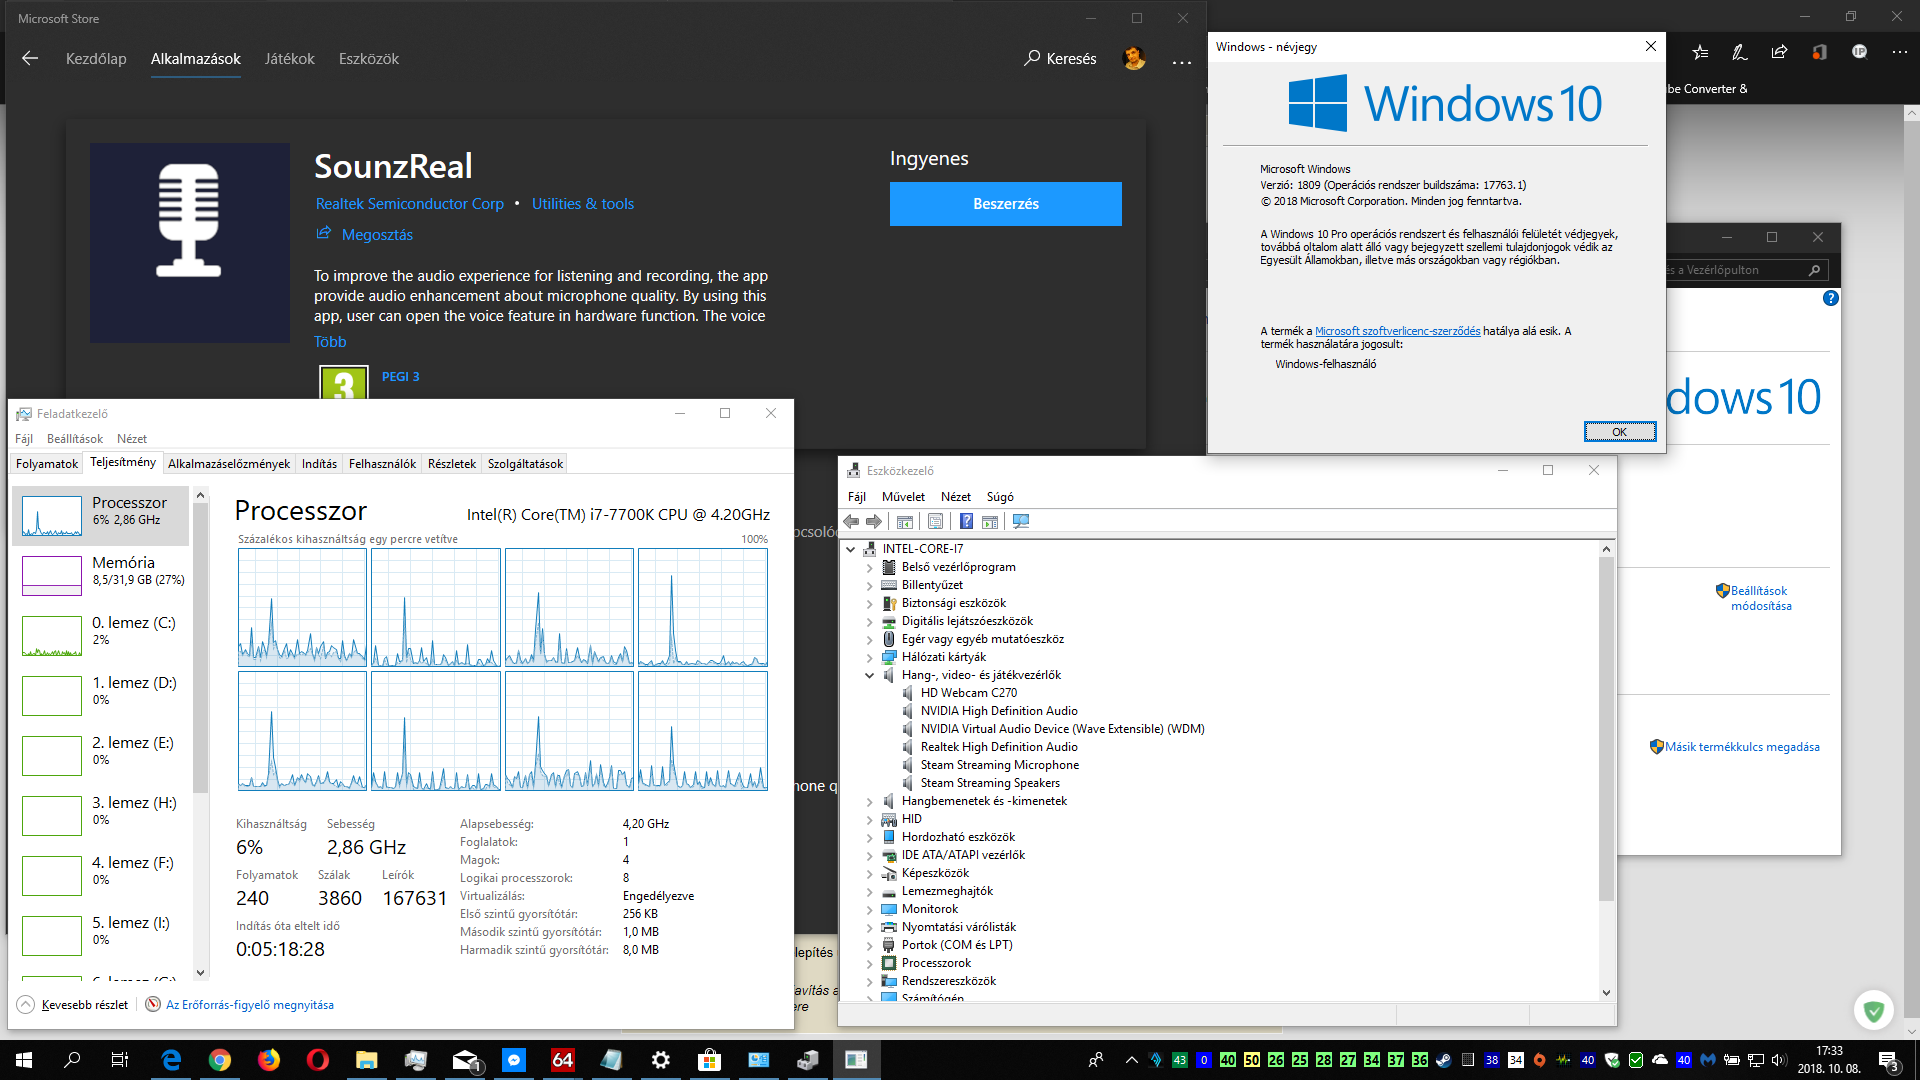Launch Opera from the taskbar
The image size is (1920, 1080).
pyautogui.click(x=318, y=1060)
